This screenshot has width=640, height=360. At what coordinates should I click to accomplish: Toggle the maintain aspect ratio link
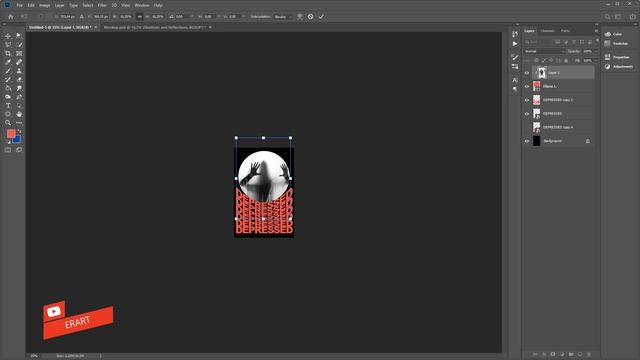coord(139,17)
